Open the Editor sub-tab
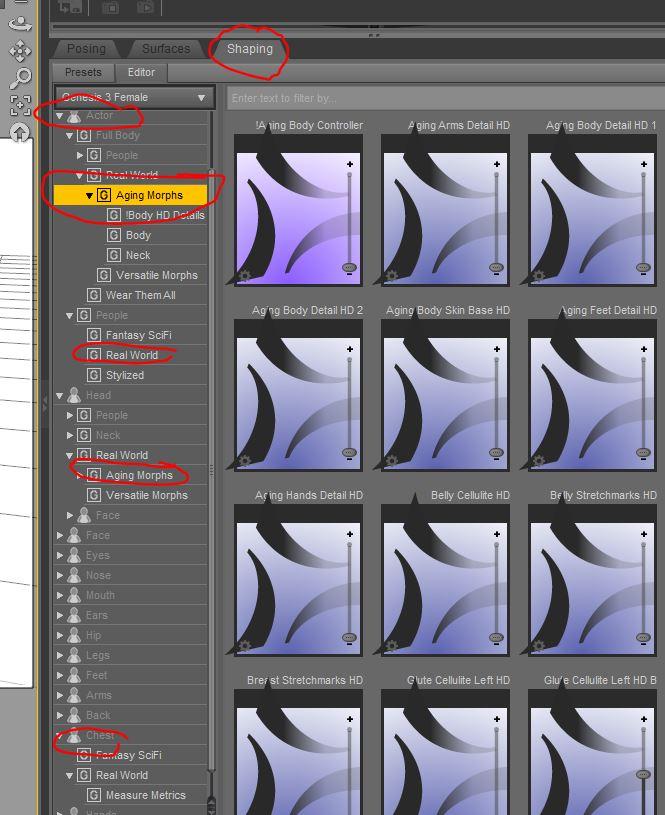665x815 pixels. point(141,72)
